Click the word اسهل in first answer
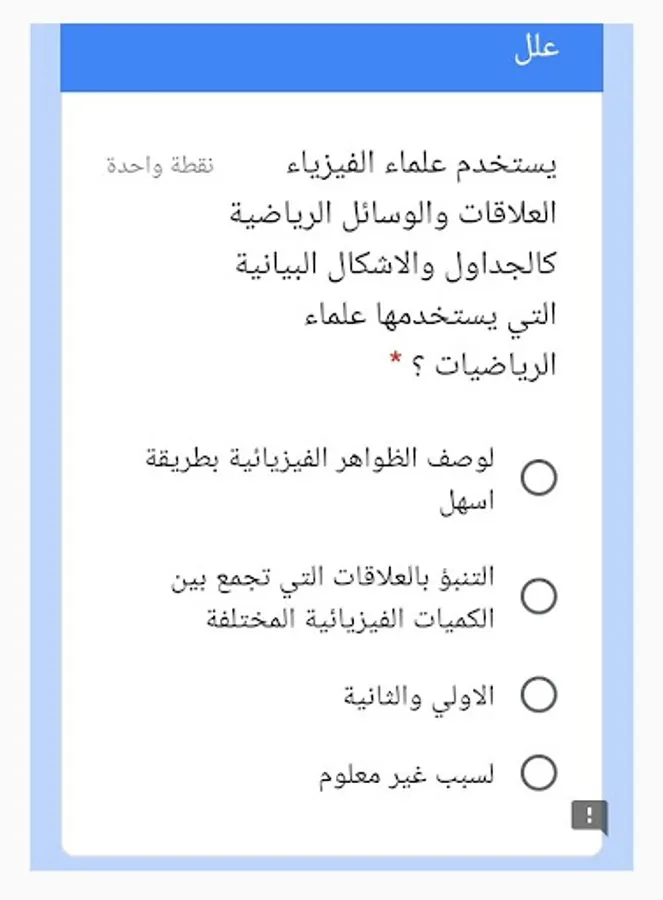Viewport: 663px width, 900px height. pos(467,502)
